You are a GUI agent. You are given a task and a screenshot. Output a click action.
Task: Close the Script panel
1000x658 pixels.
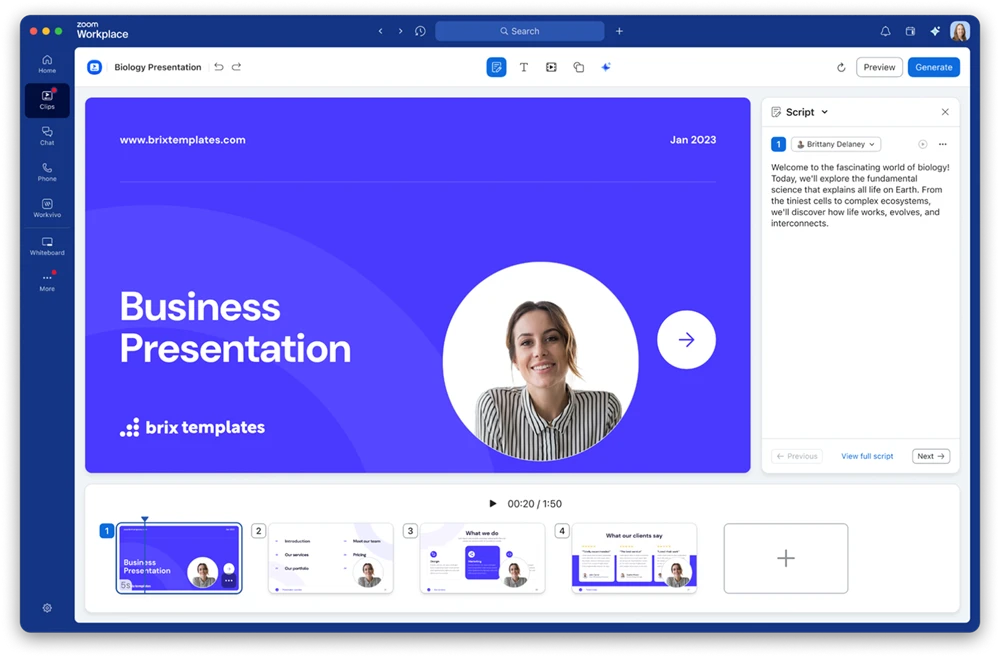(945, 112)
